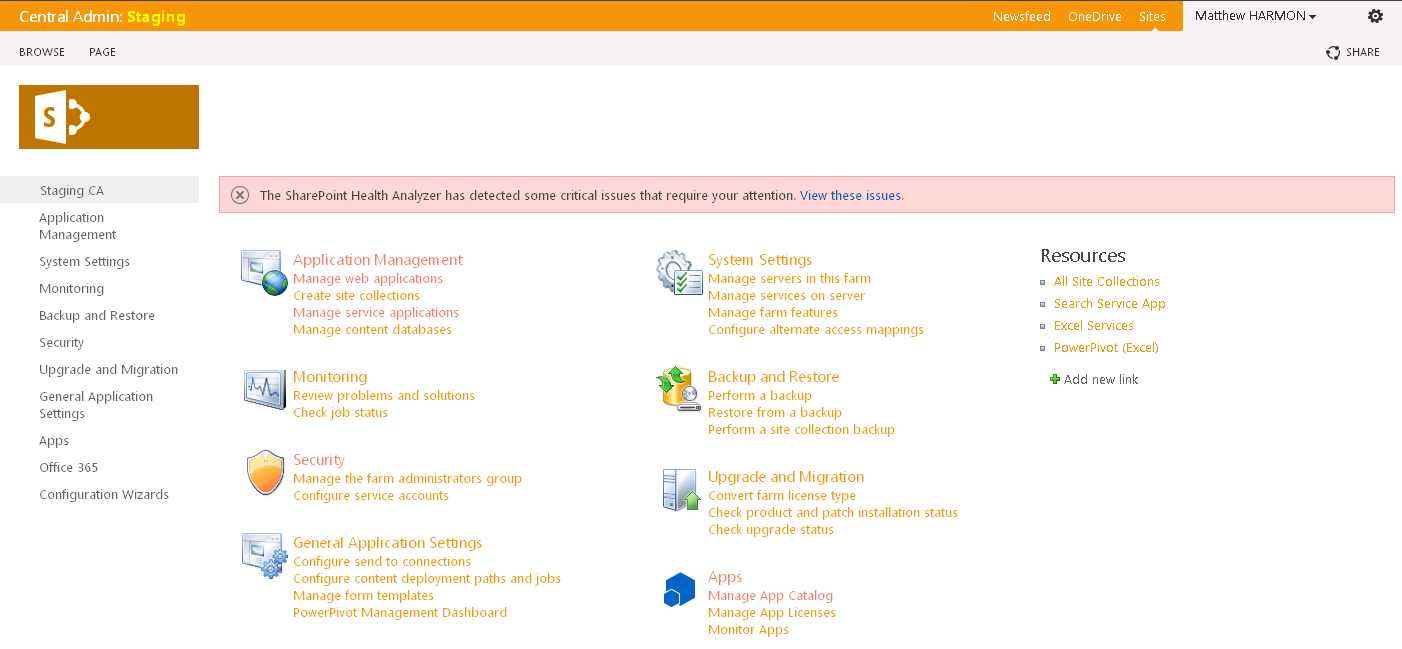Open PowerPivot (Excel) resource link
The image size is (1402, 649).
click(1106, 348)
